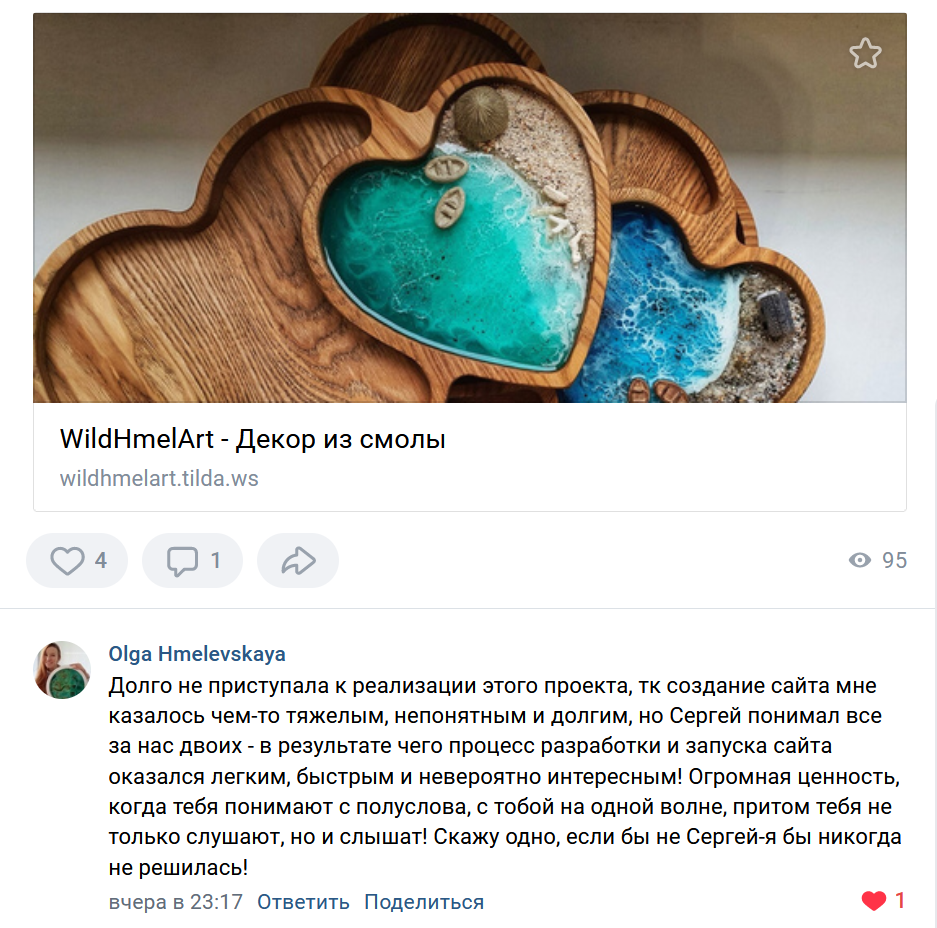Viewport: 937px width, 928px height.
Task: Click the comment like count number
Action: tap(900, 901)
